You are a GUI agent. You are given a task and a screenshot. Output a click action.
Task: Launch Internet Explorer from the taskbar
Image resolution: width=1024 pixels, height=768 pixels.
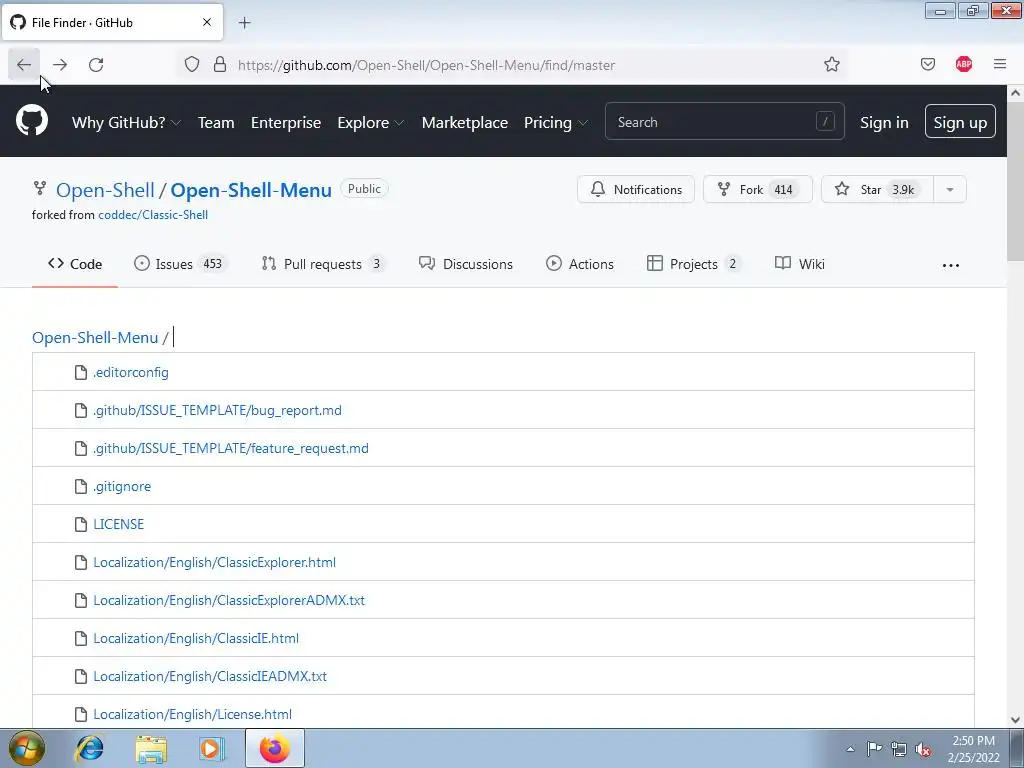(x=89, y=748)
